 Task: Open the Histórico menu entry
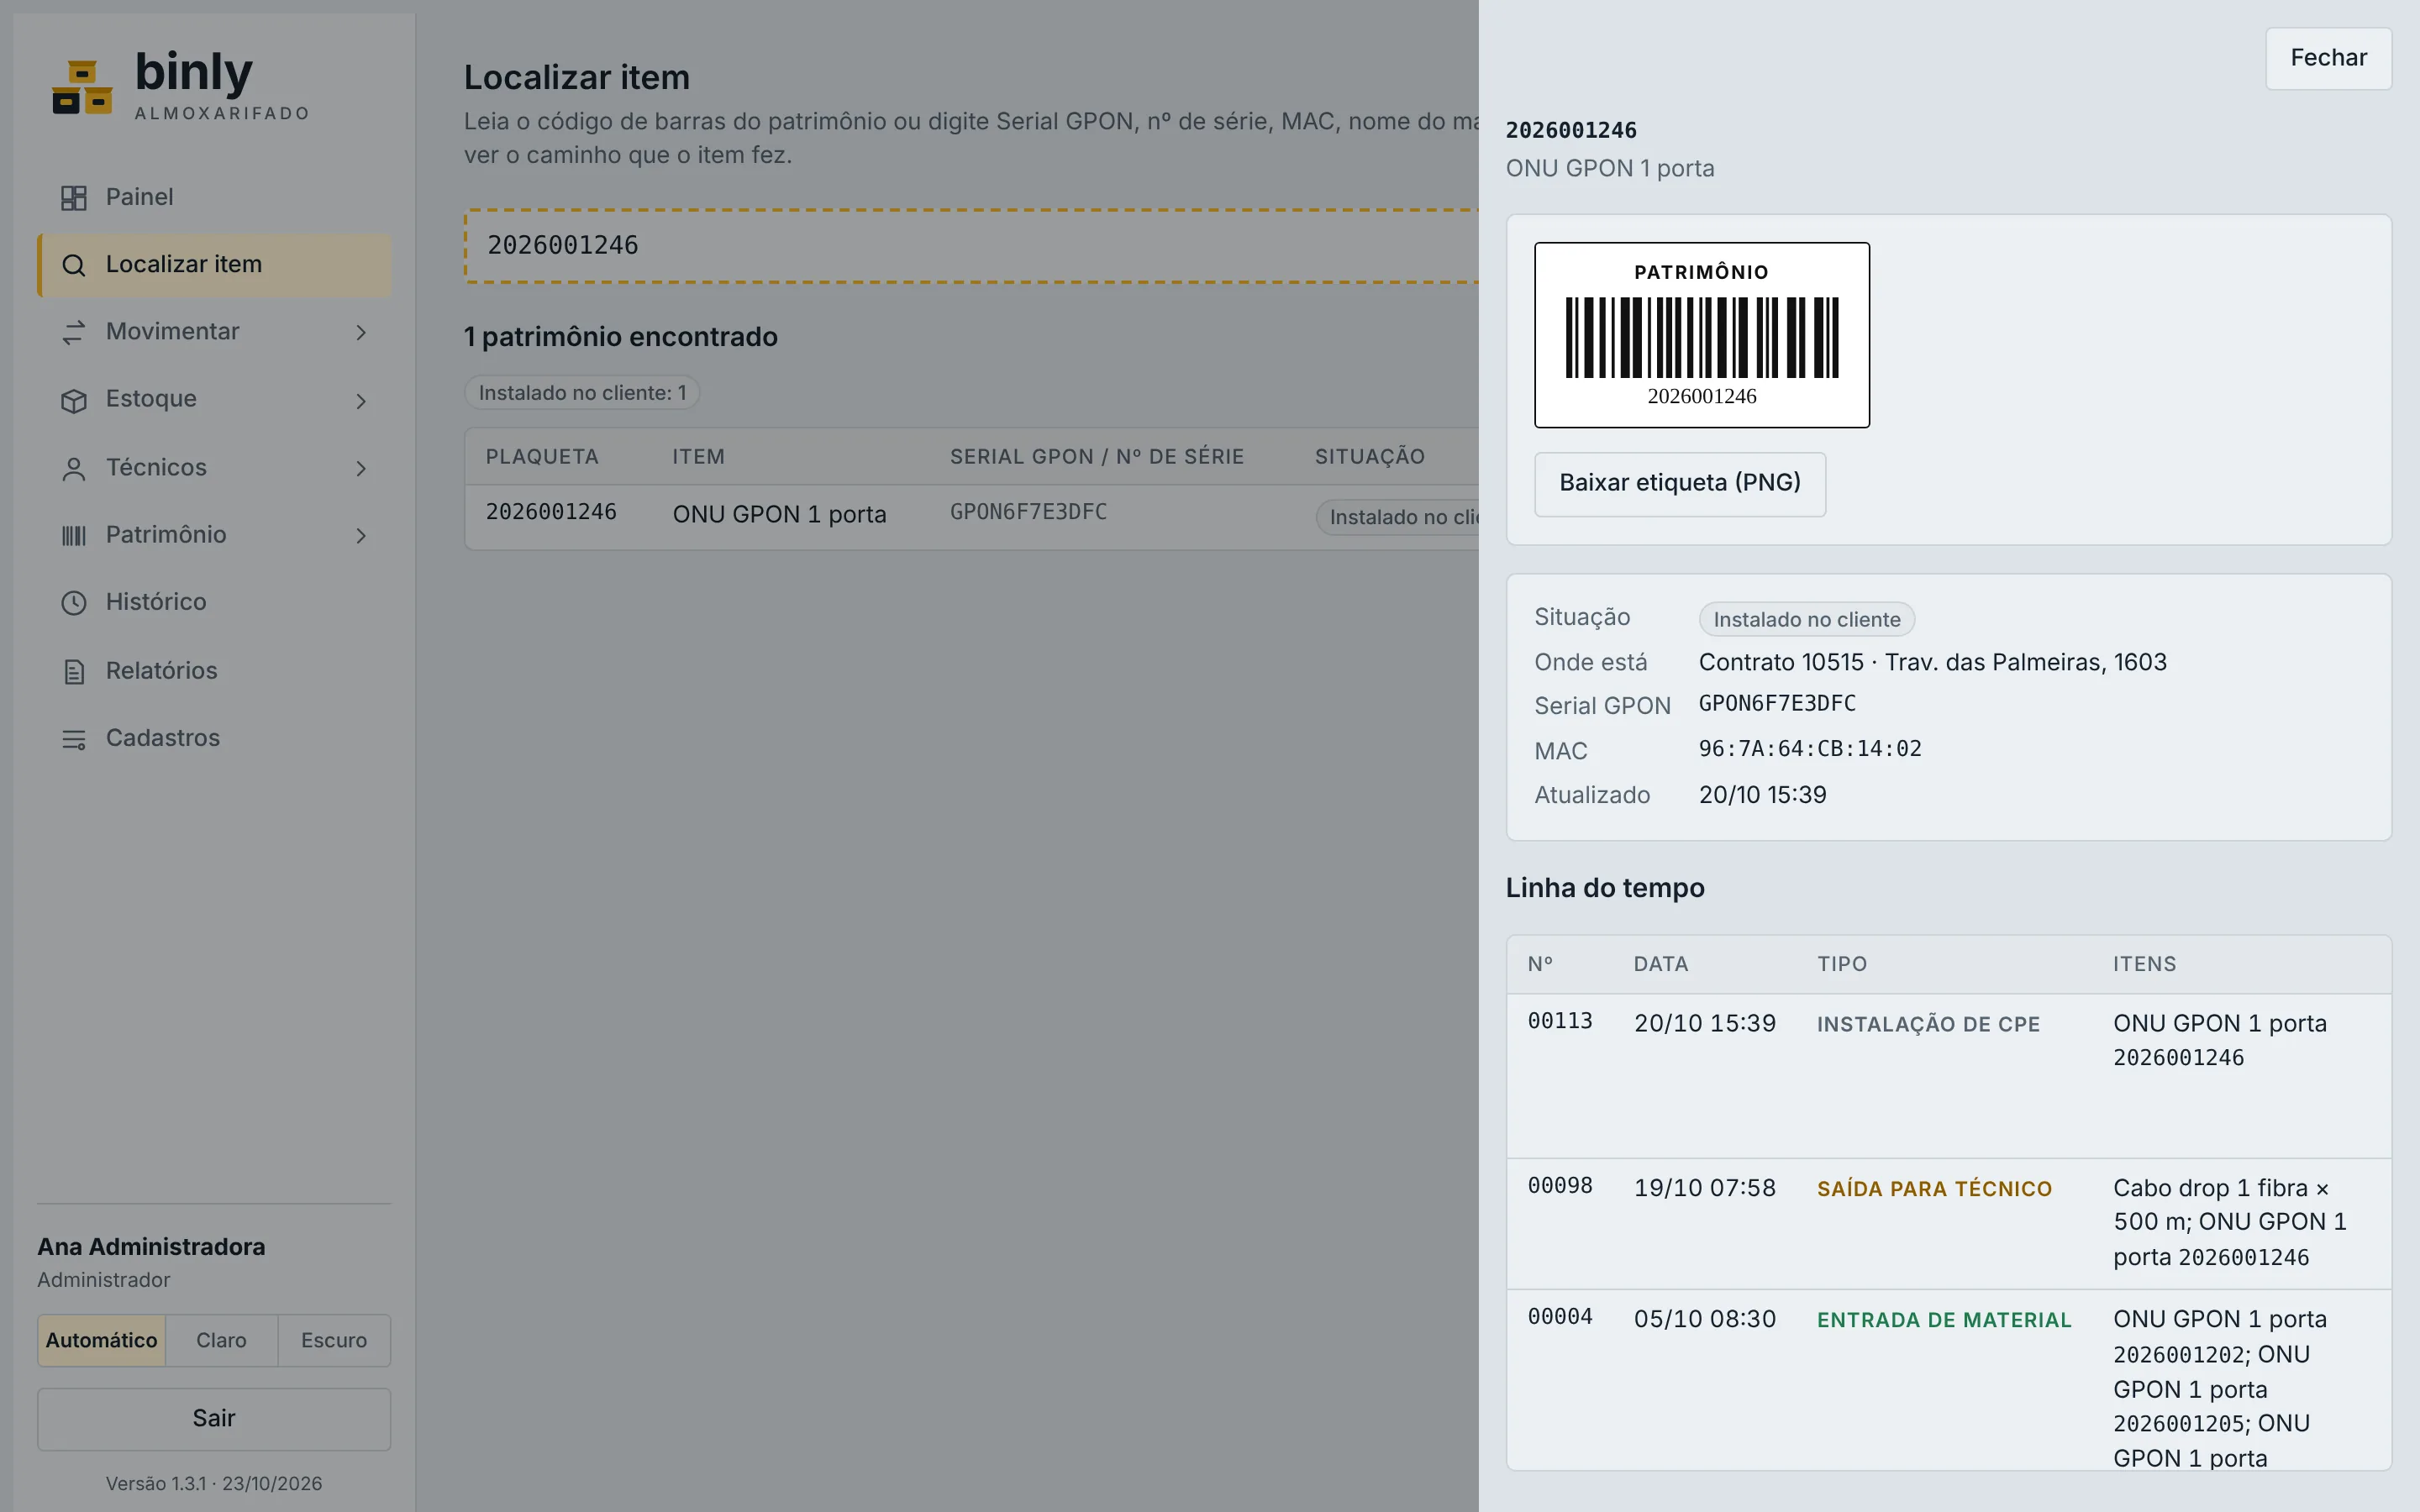coord(214,602)
